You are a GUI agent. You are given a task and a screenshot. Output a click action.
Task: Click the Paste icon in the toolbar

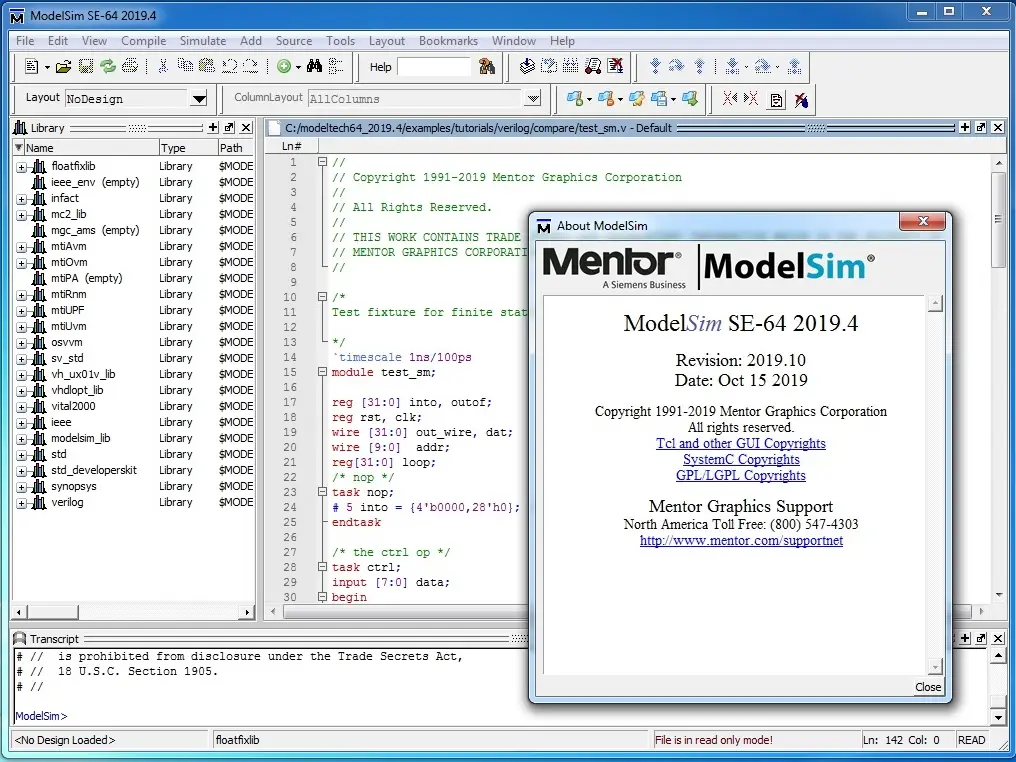click(x=207, y=66)
